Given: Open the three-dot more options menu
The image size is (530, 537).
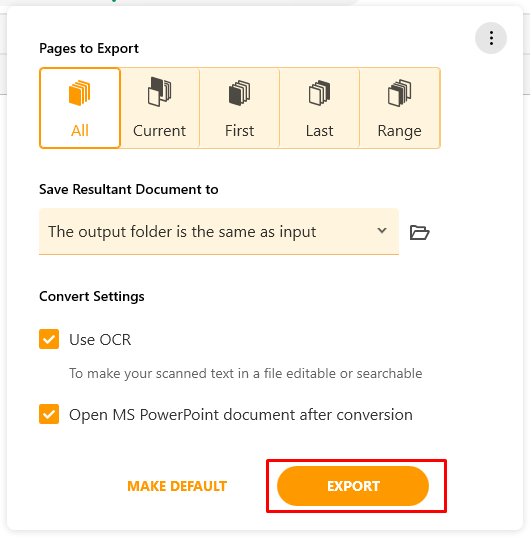Looking at the screenshot, I should coord(491,38).
